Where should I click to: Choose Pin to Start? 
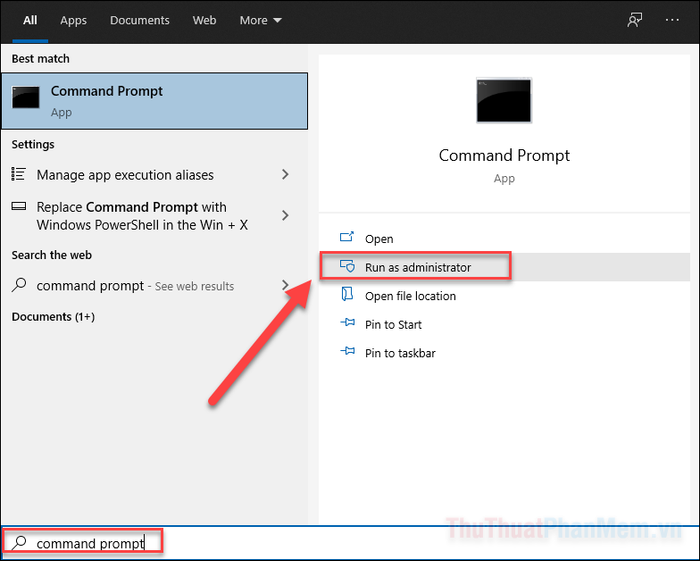[x=504, y=324]
